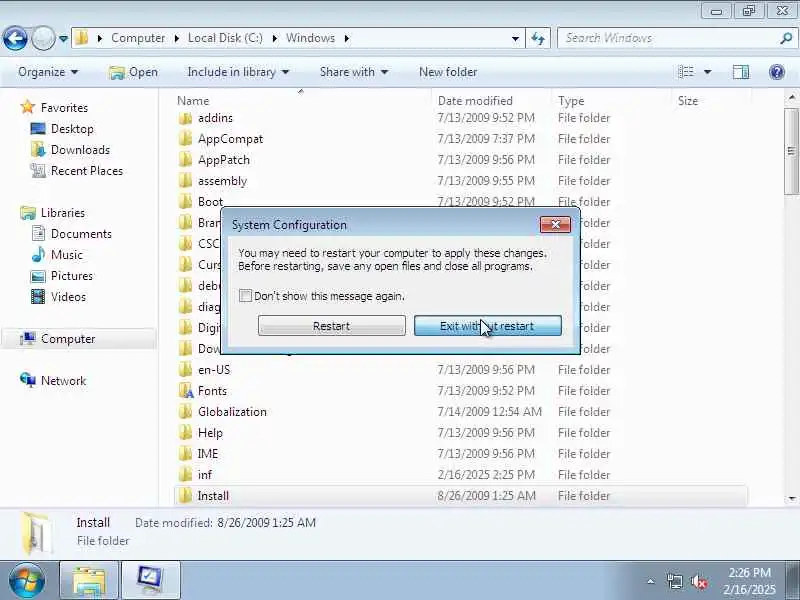Select the inf folder icon
800x600 pixels.
[x=185, y=474]
